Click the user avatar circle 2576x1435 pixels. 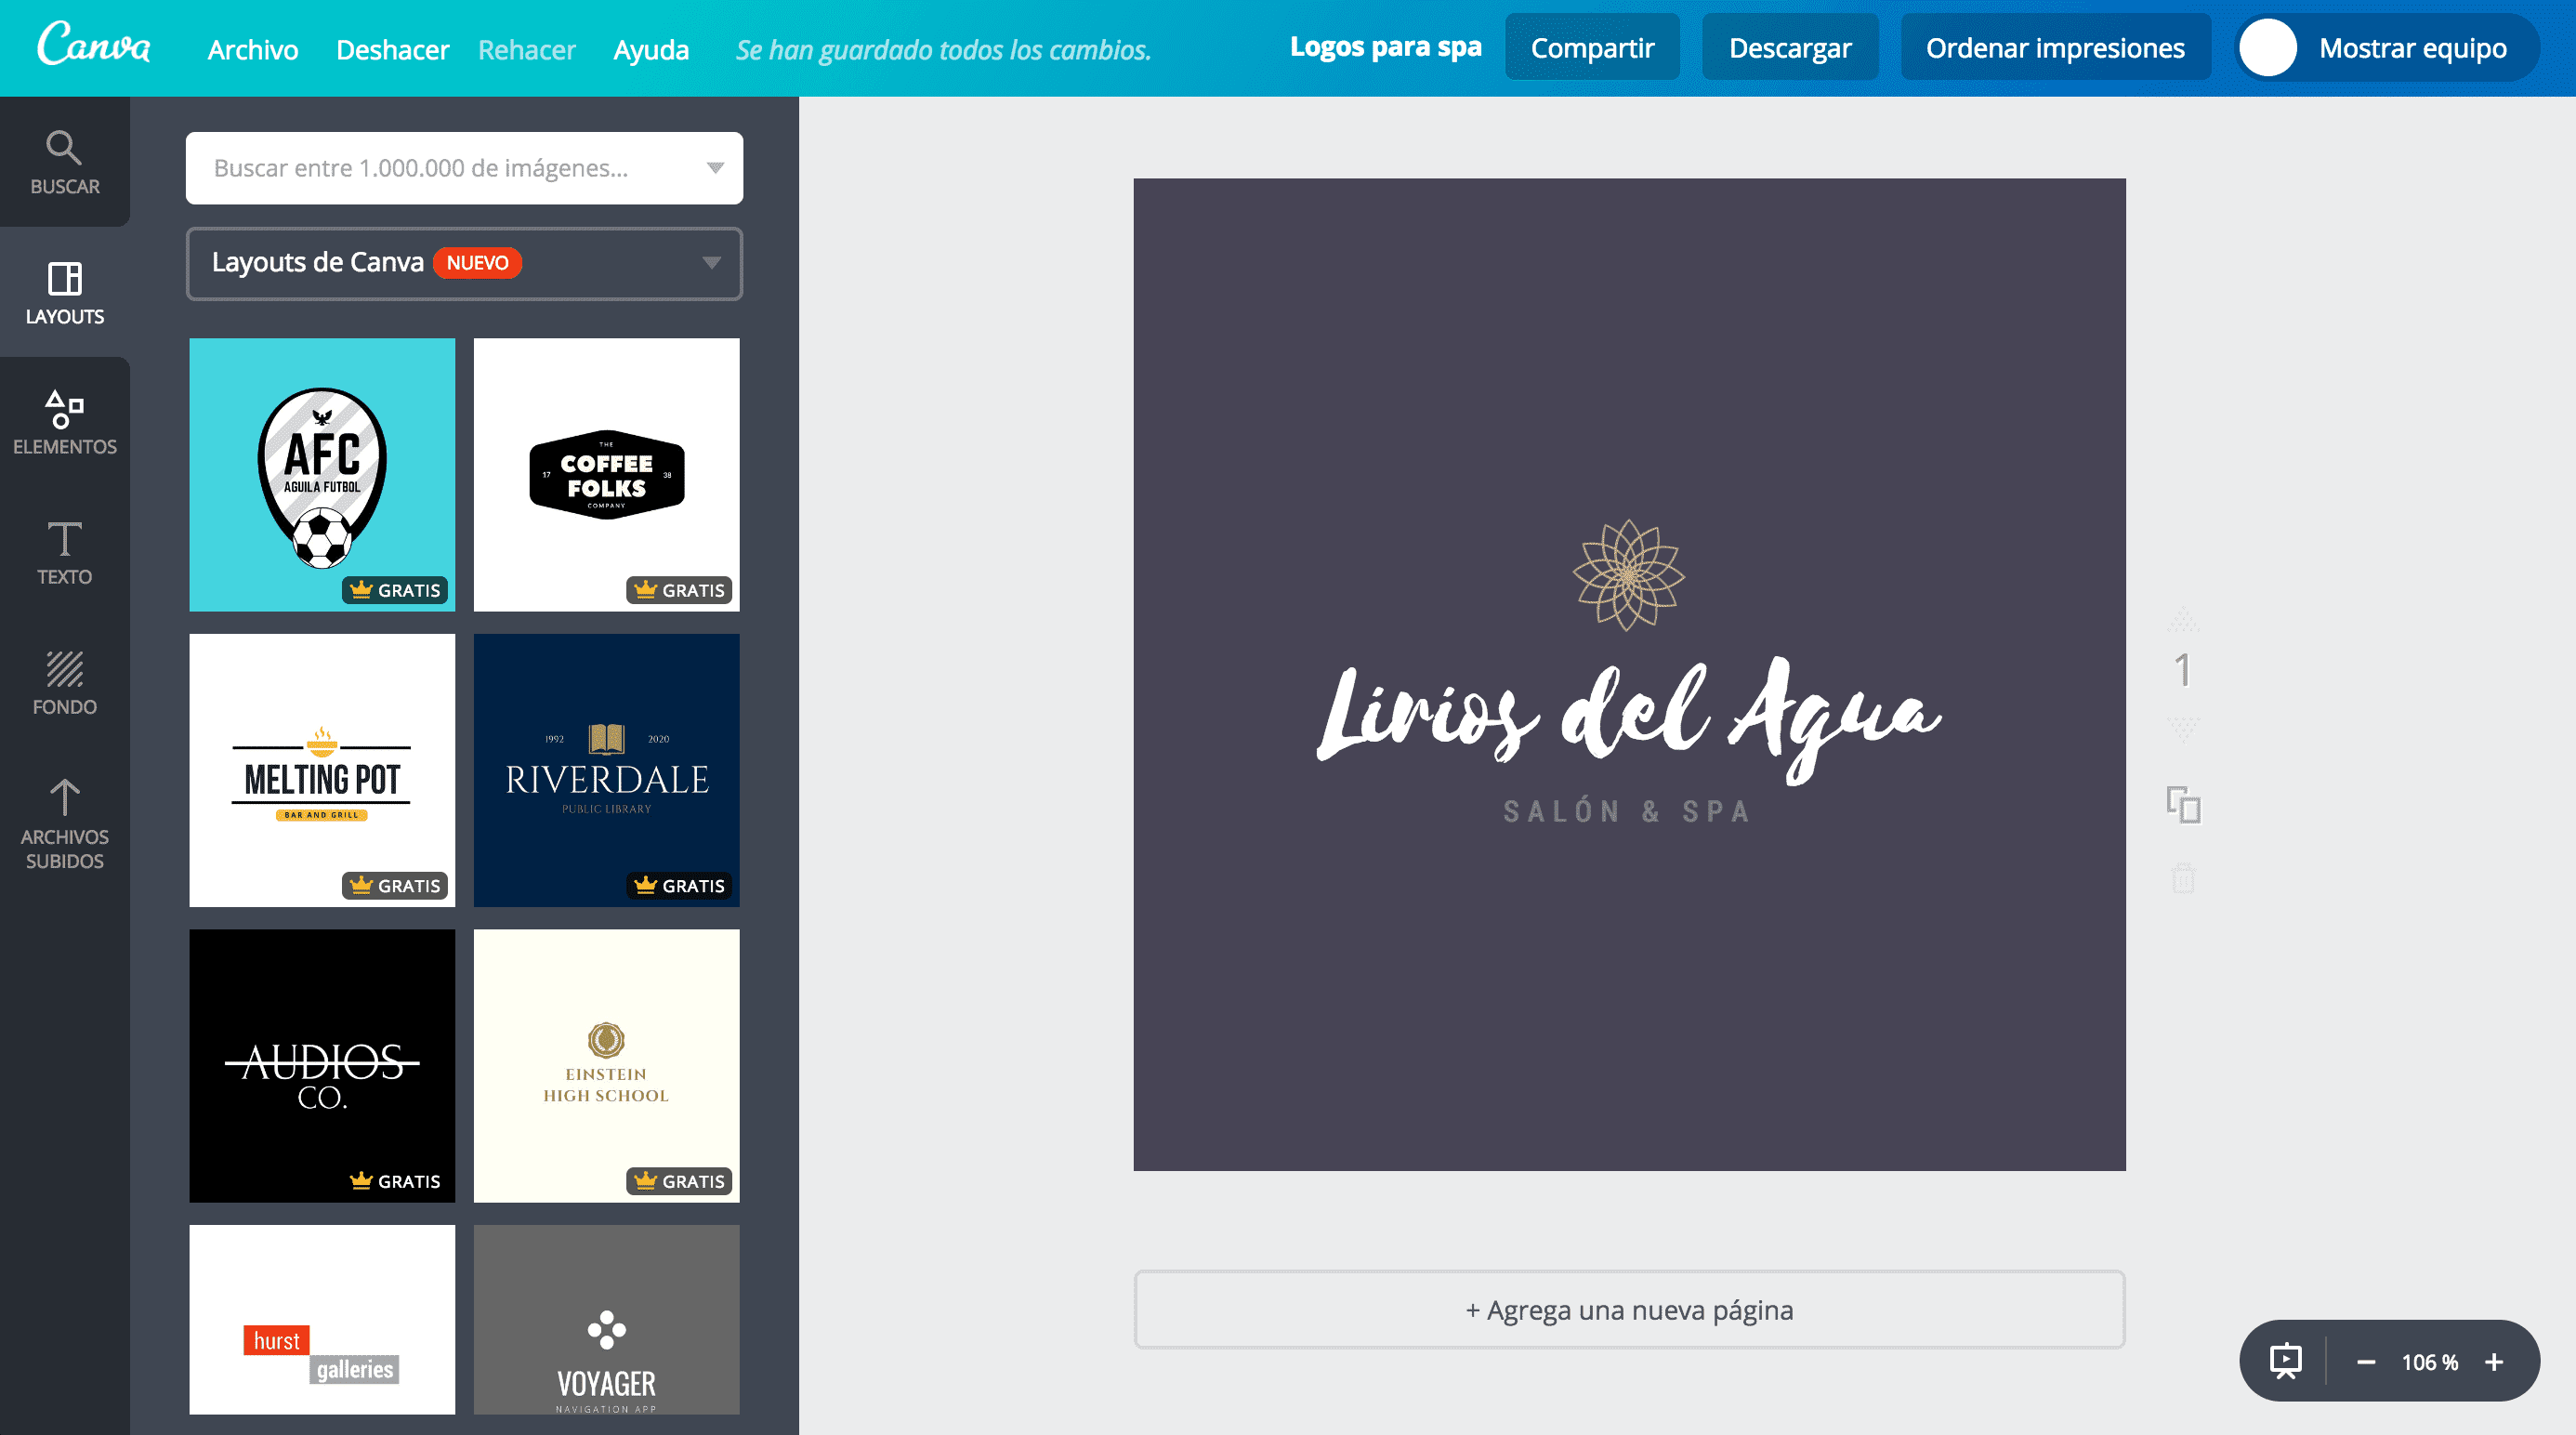[2267, 48]
